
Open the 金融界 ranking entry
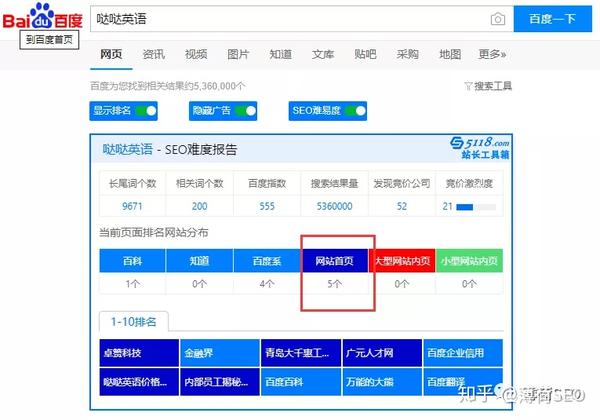click(x=220, y=353)
